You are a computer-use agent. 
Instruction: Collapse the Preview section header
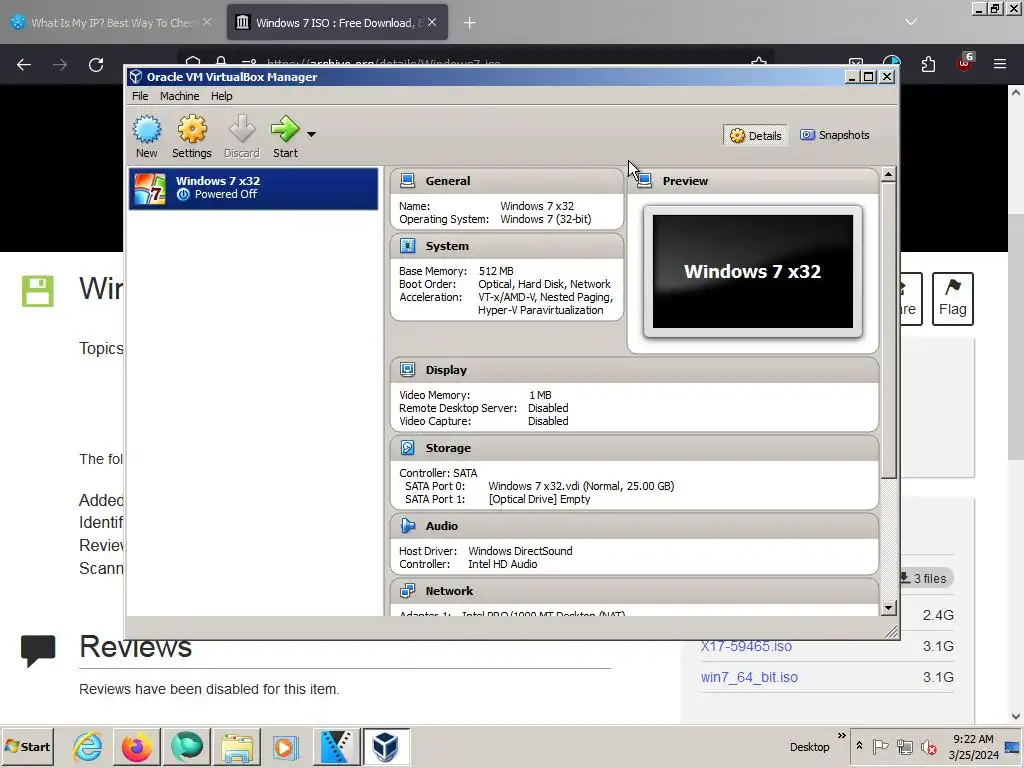(753, 181)
